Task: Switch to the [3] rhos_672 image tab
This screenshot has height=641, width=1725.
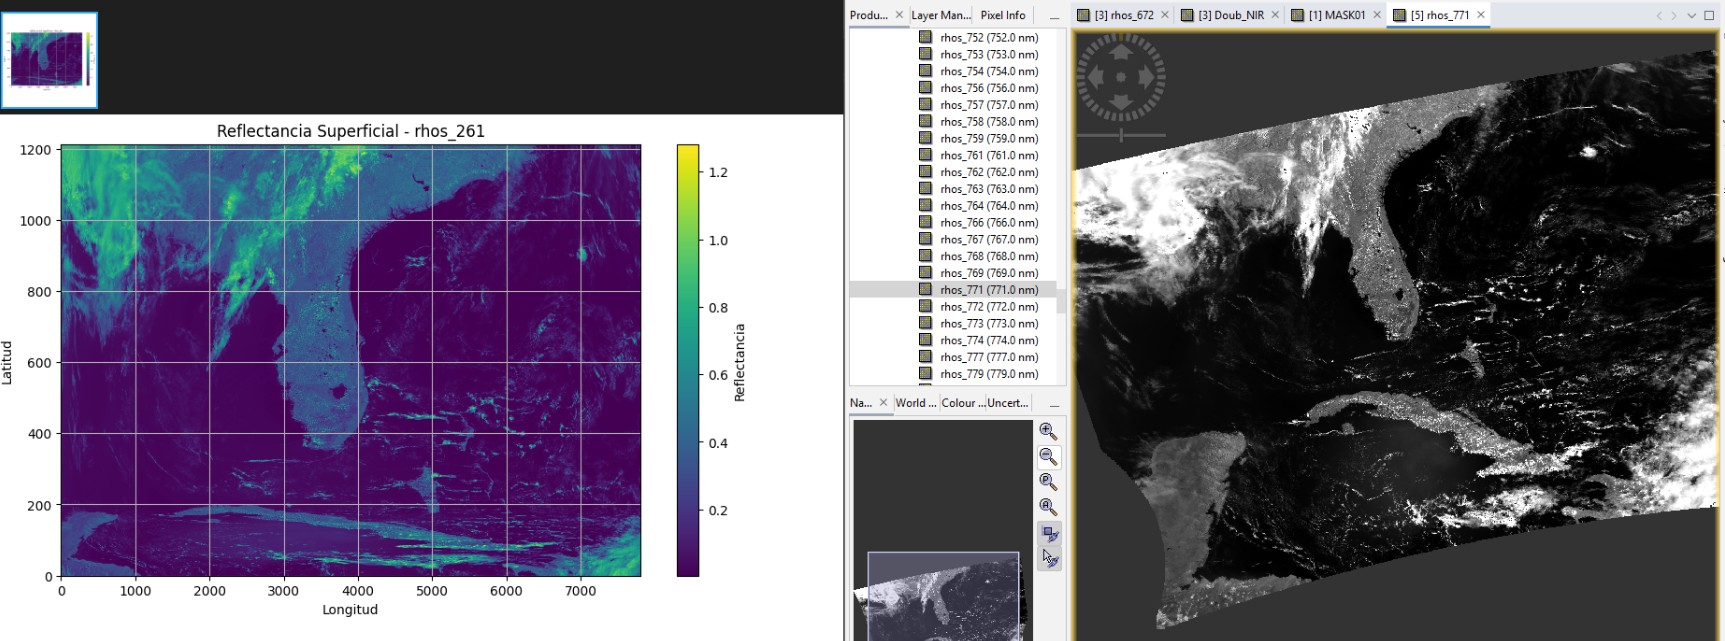Action: [1123, 15]
